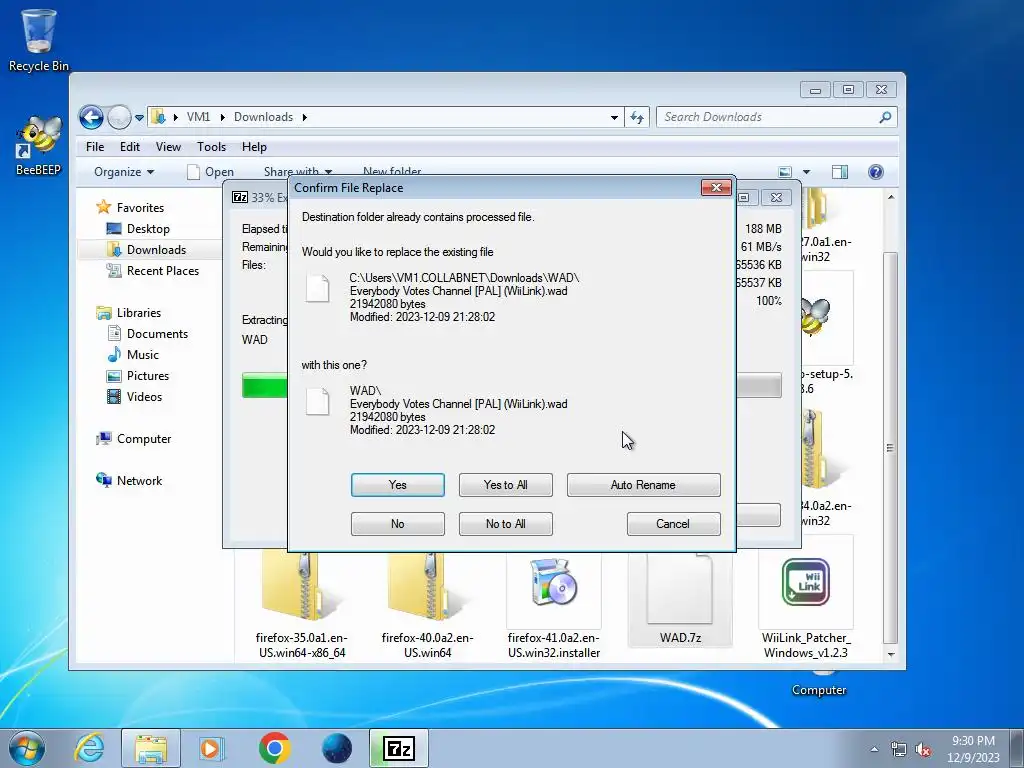This screenshot has width=1024, height=768.
Task: Close the Confirm File Replace dialog
Action: pyautogui.click(x=716, y=188)
